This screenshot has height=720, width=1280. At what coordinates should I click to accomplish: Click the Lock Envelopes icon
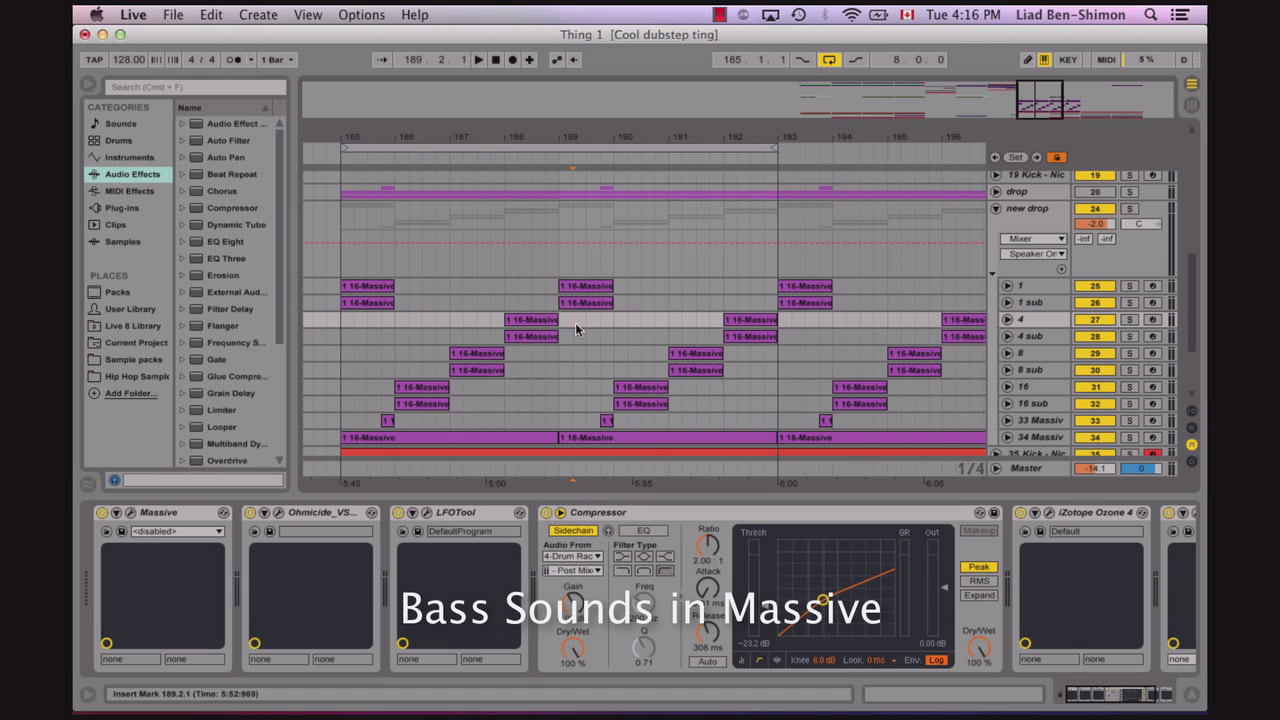click(x=1056, y=158)
